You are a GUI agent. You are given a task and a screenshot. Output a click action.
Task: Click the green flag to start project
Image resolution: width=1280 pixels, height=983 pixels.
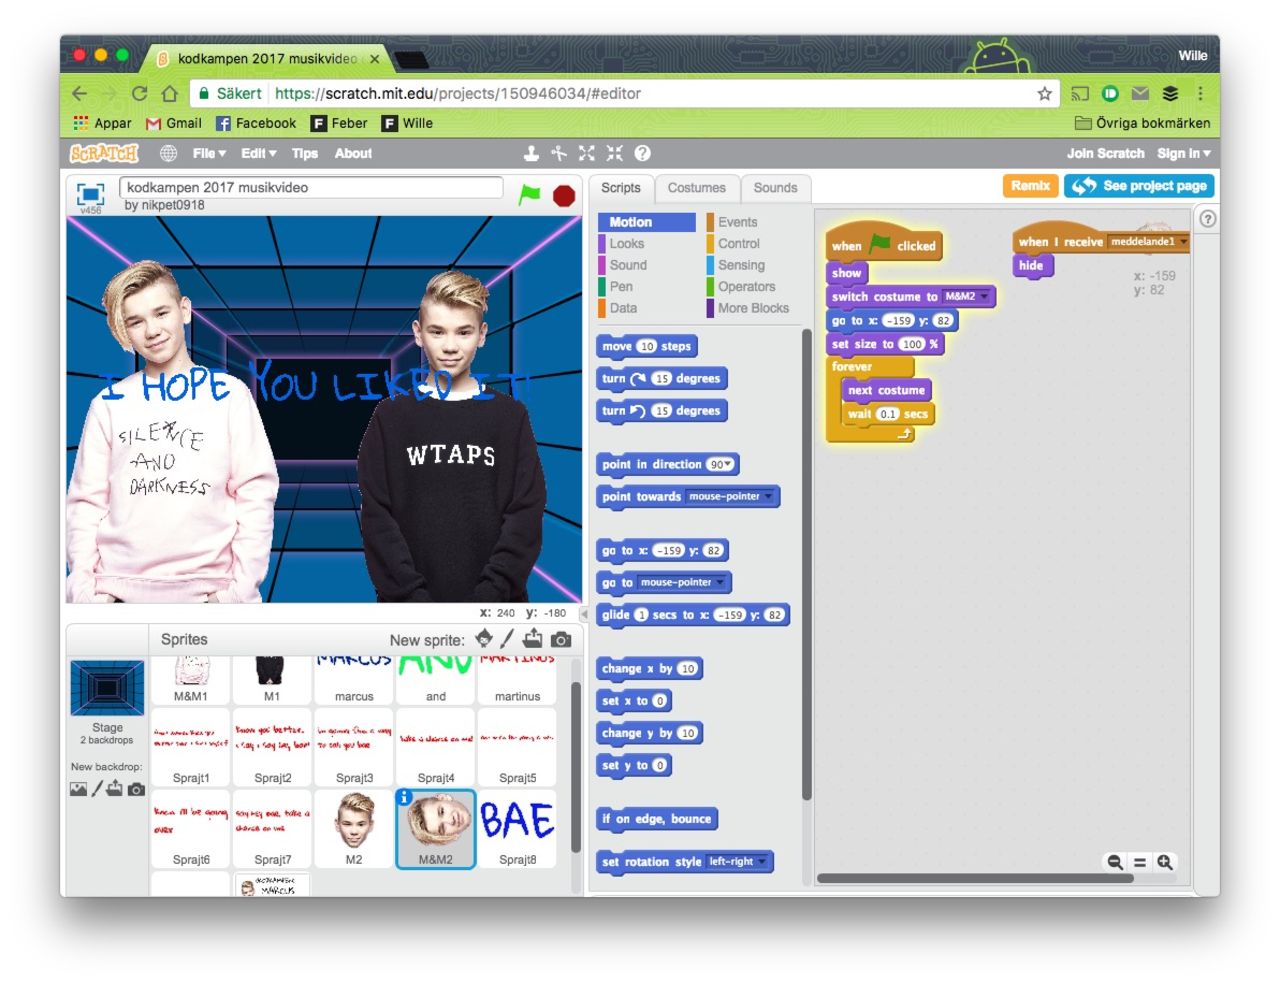pyautogui.click(x=529, y=195)
